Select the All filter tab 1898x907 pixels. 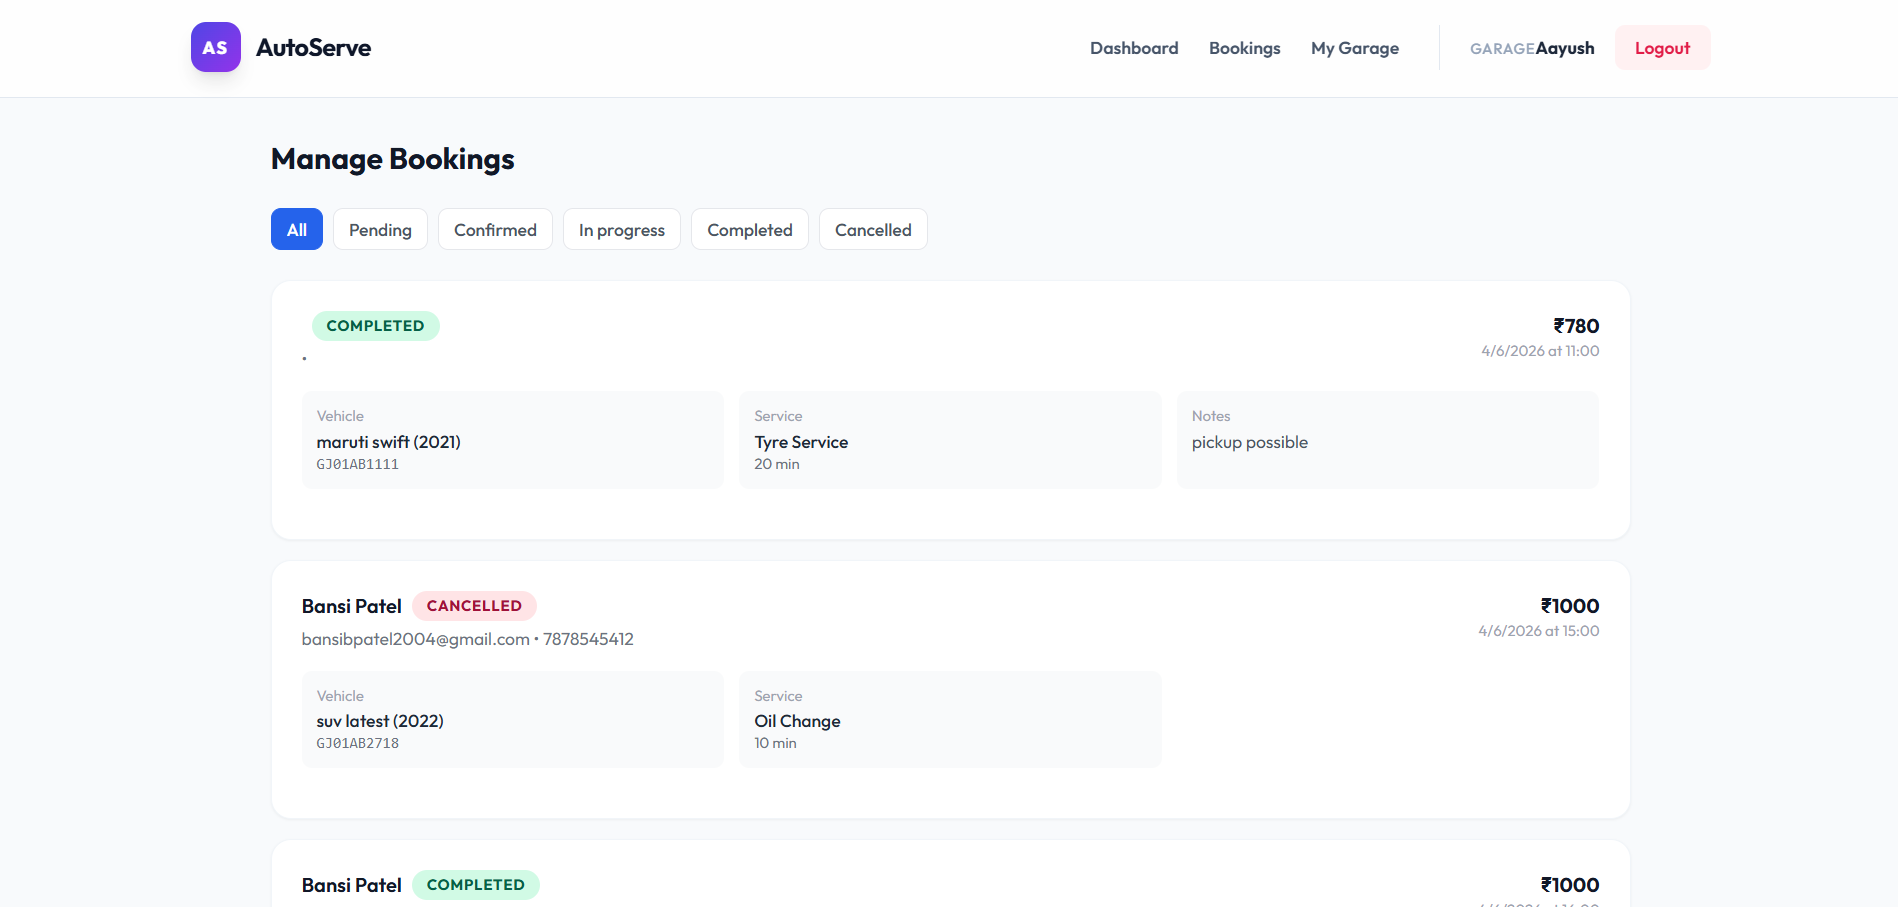coord(297,229)
